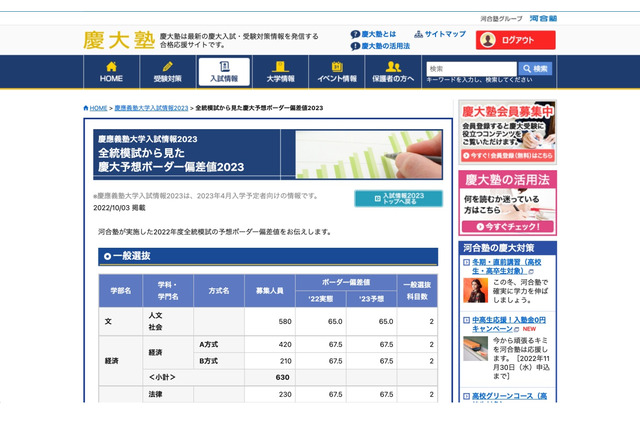Click the B方式 cell
This screenshot has height=426, width=640.
(x=219, y=361)
